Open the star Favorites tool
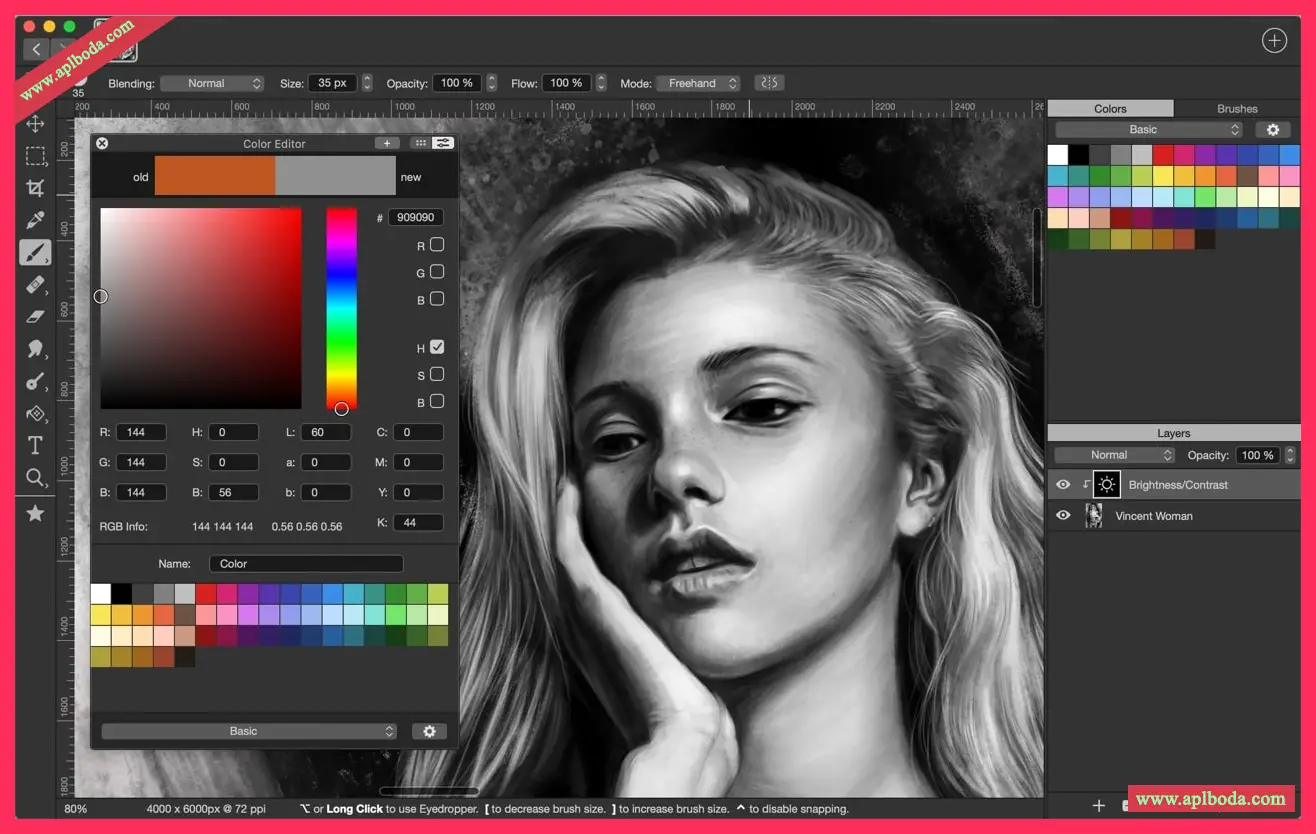The width and height of the screenshot is (1316, 834). coord(35,513)
